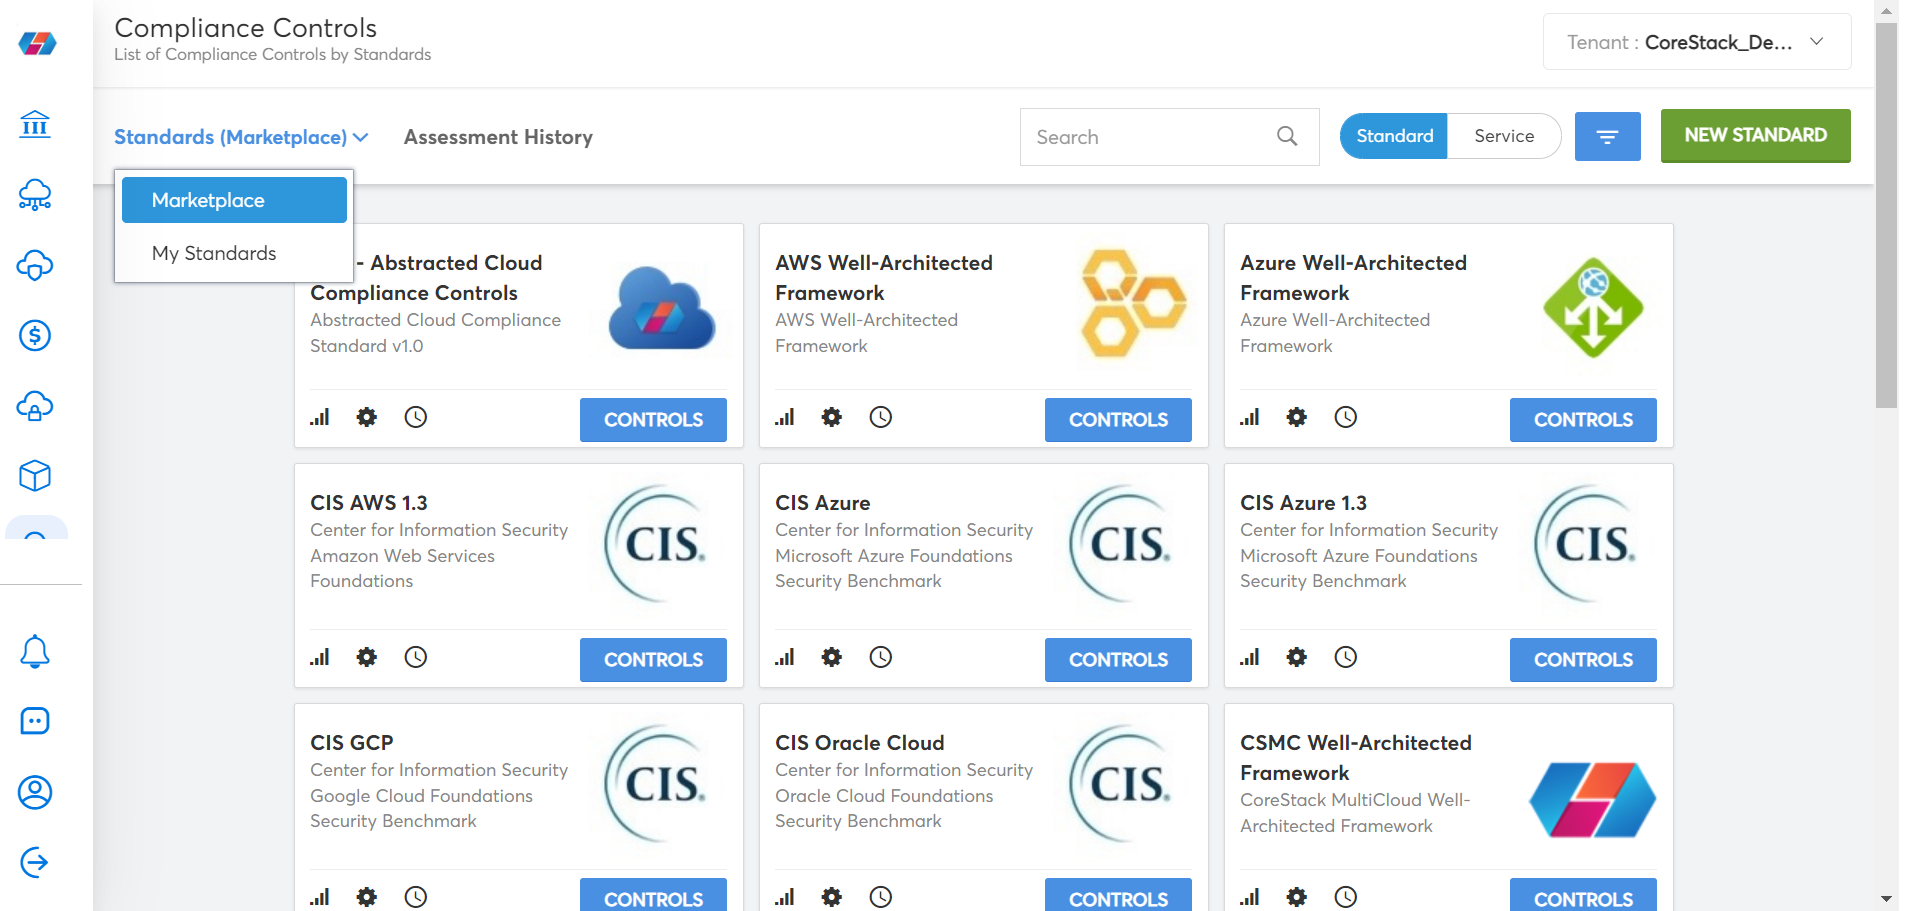The image size is (1907, 911).
Task: Open CONTROLS for CIS Oracle Cloud
Action: coord(1118,896)
